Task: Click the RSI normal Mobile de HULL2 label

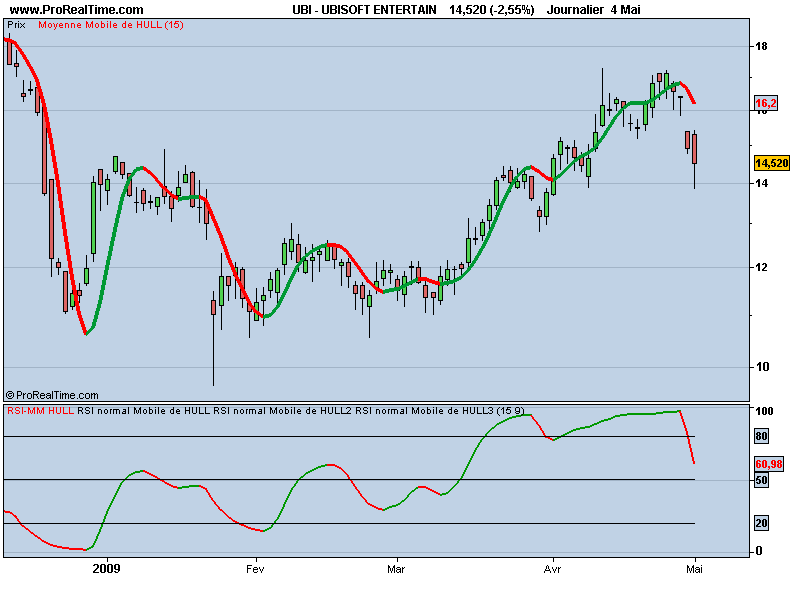Action: pos(282,411)
